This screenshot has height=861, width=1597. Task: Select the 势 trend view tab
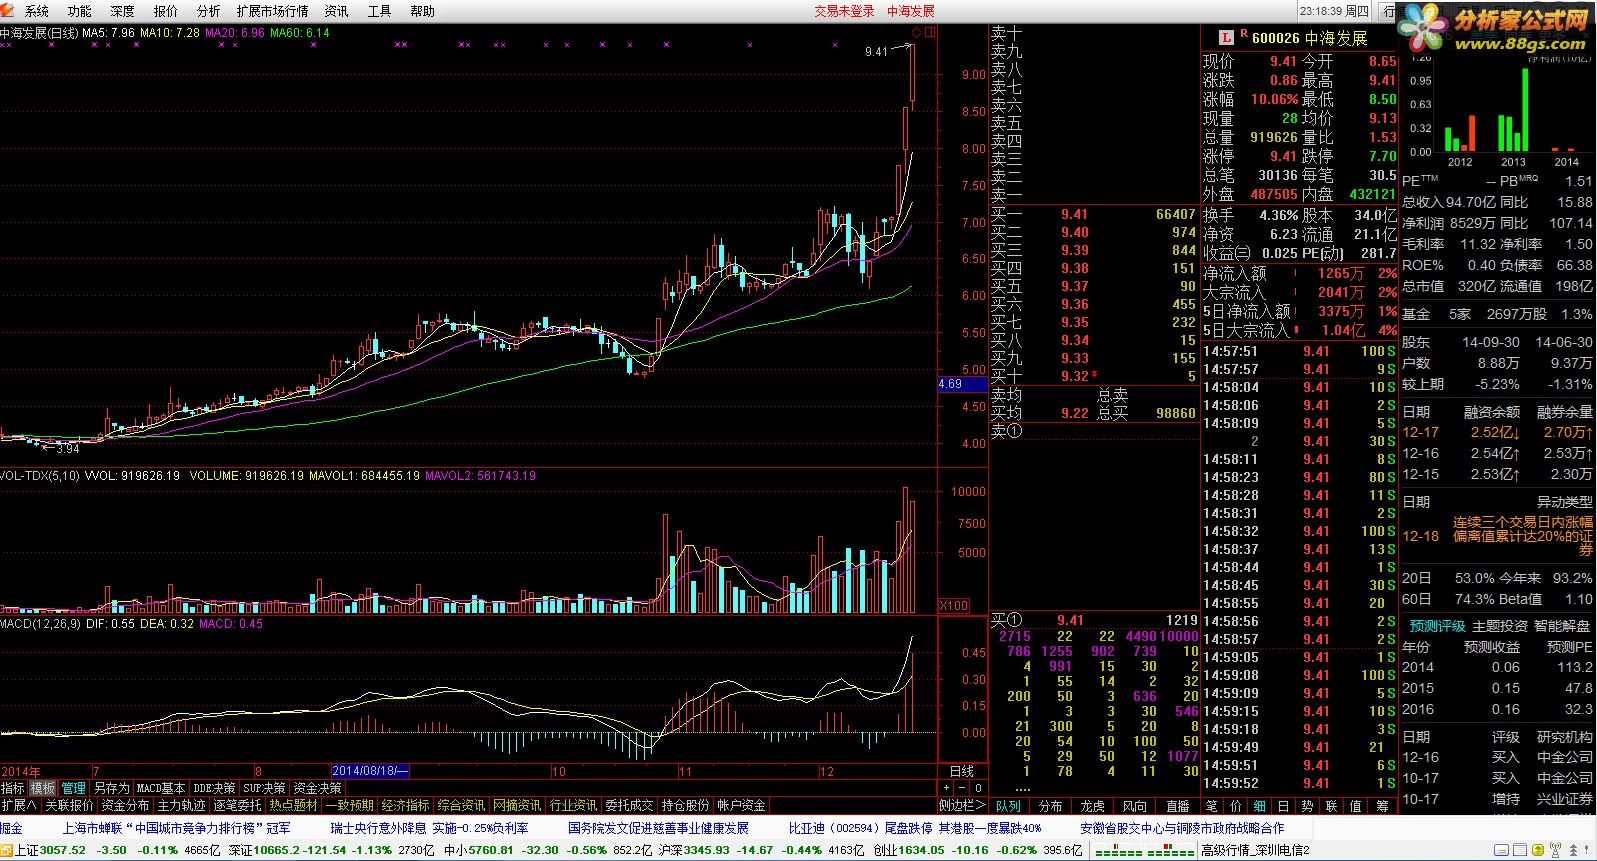(x=1307, y=805)
